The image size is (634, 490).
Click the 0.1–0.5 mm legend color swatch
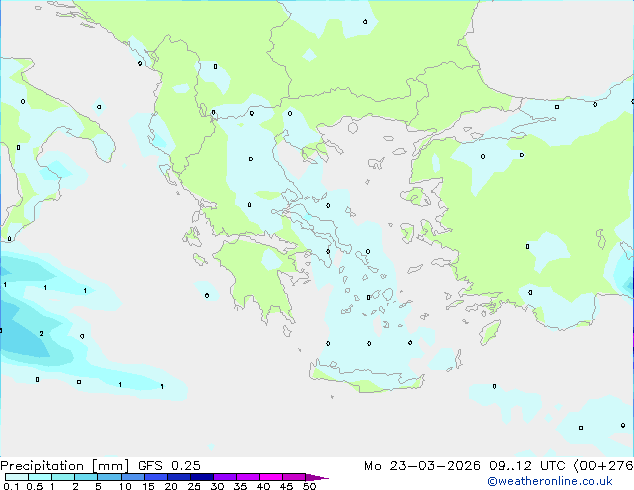[x=17, y=477]
